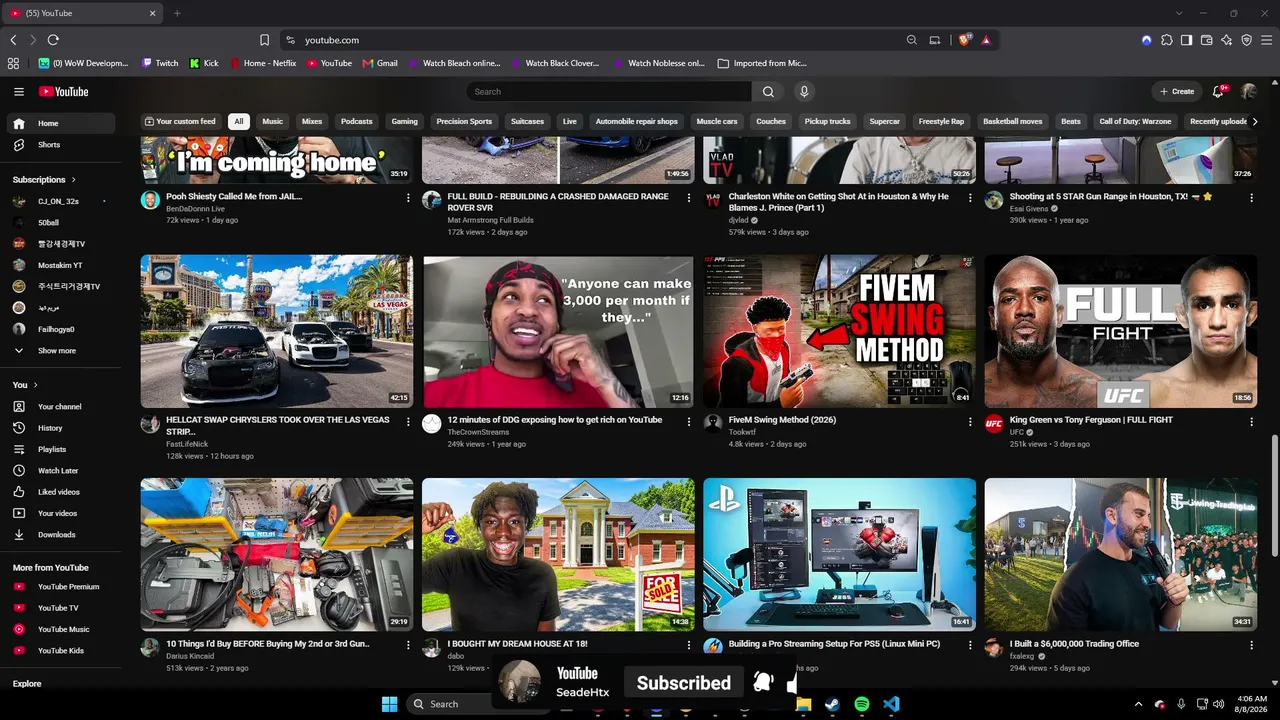Open the browser main menu
The image size is (1280, 720).
[x=1266, y=40]
